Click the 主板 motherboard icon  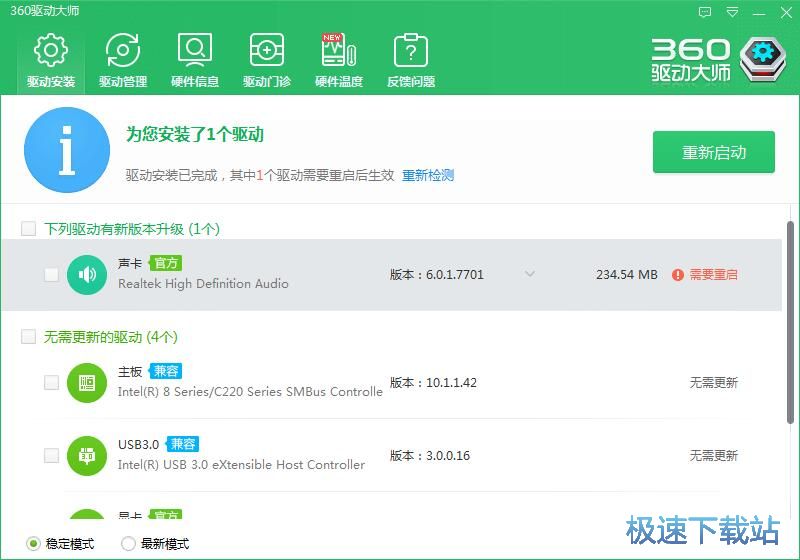coord(87,383)
